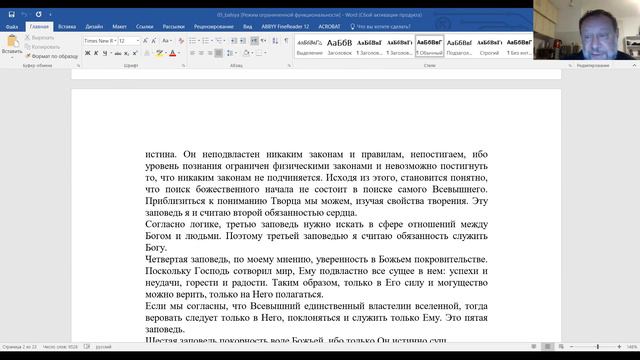Switch to the Рассылки tab
Screen dimensions: 640x360
[173, 27]
